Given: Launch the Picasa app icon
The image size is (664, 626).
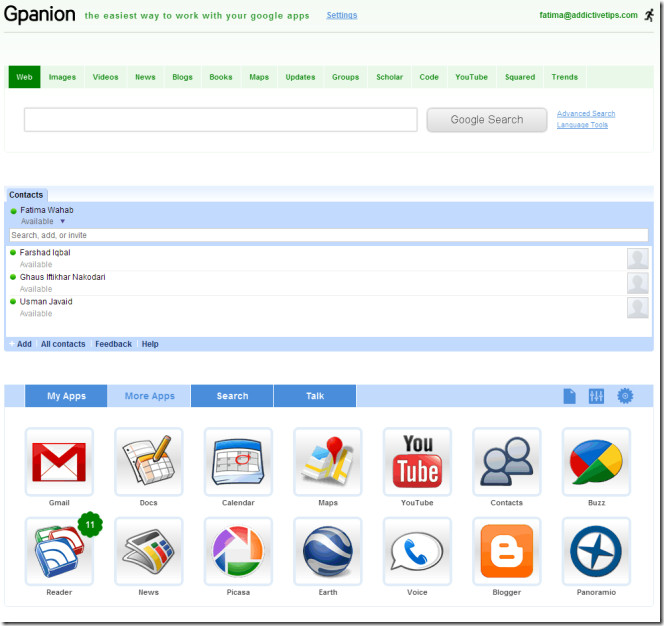Looking at the screenshot, I should point(238,551).
